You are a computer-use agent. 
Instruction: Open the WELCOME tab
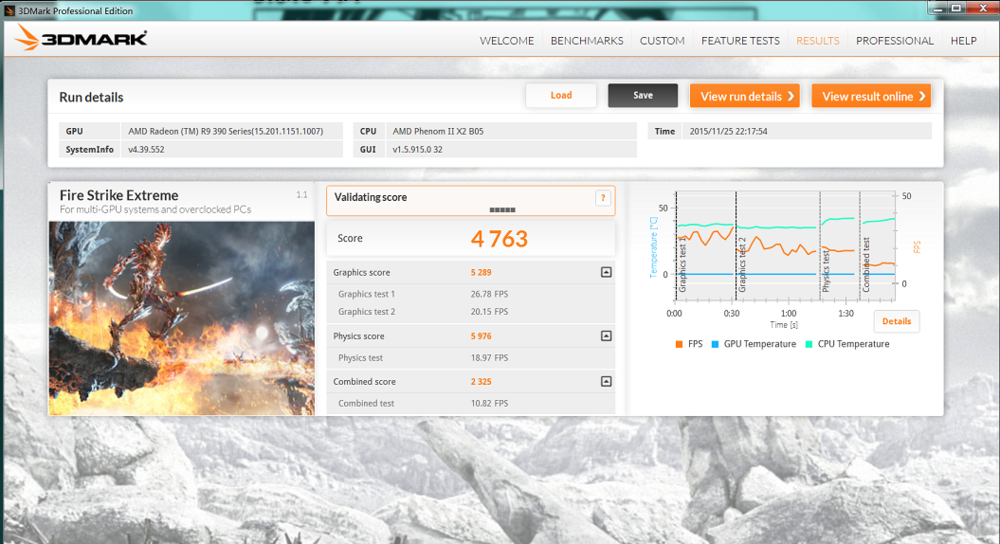[x=506, y=41]
